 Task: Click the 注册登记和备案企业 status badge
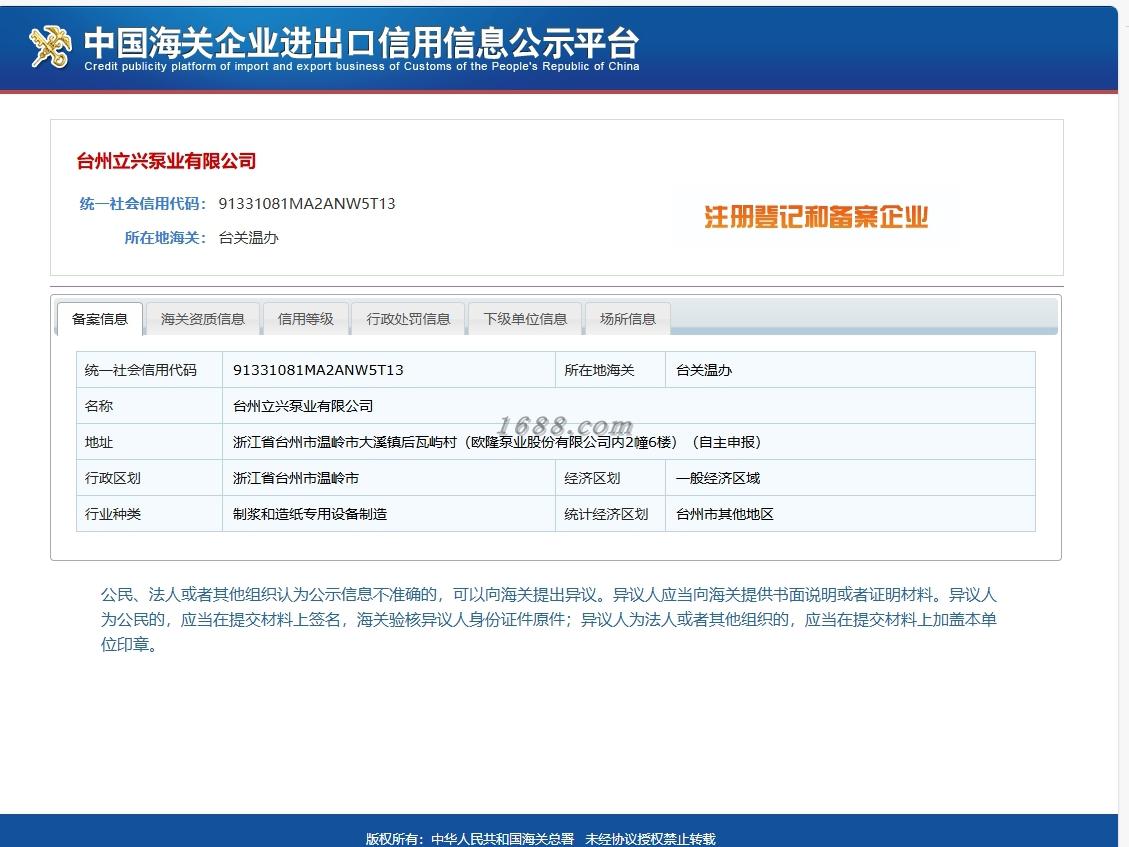pyautogui.click(x=816, y=217)
